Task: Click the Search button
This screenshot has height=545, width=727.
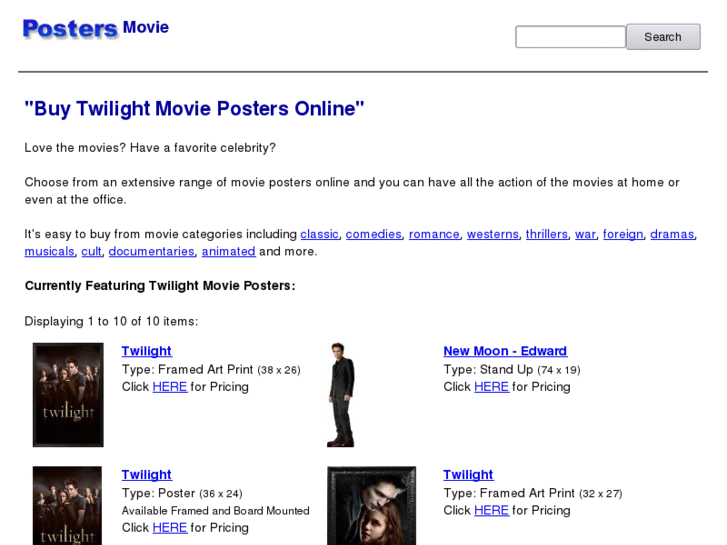Action: pyautogui.click(x=663, y=37)
